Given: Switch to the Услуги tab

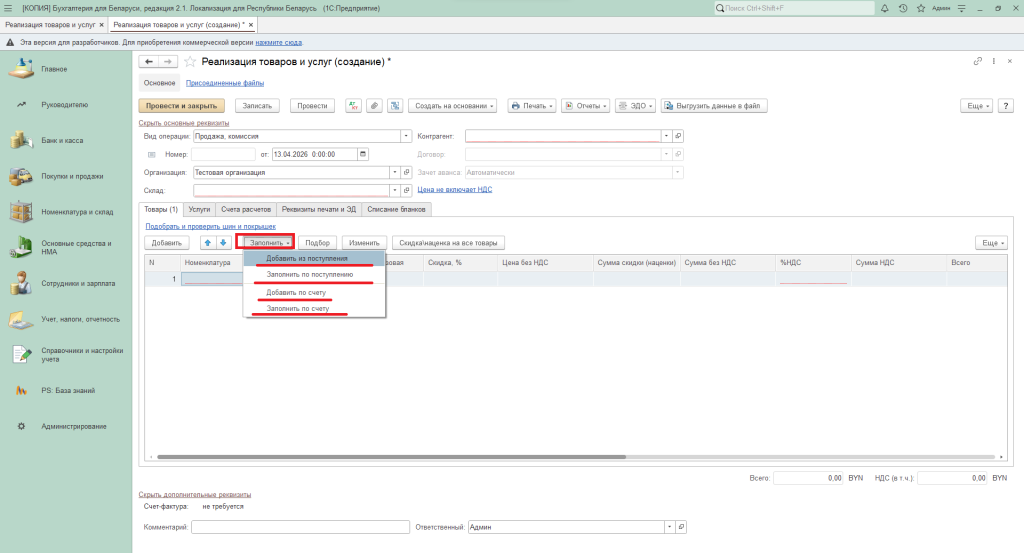Looking at the screenshot, I should tap(199, 209).
